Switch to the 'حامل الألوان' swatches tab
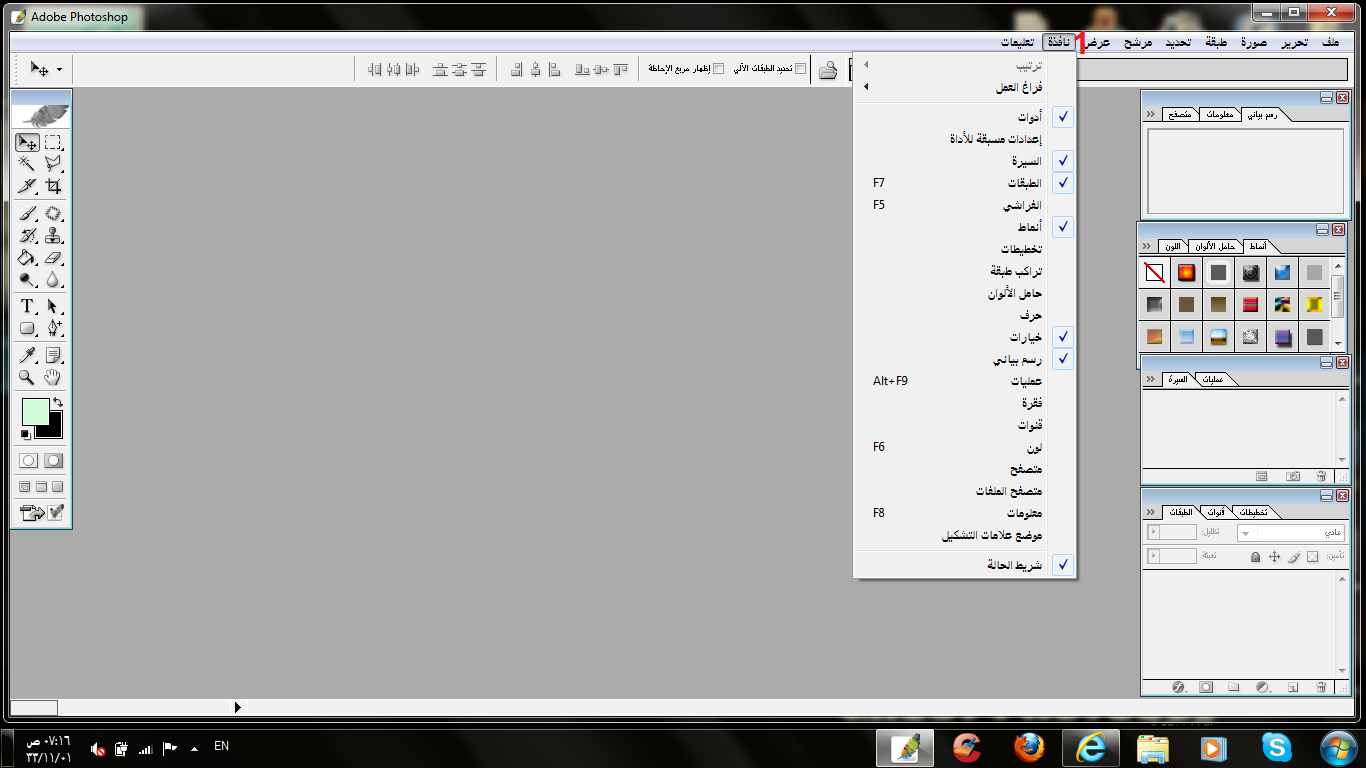This screenshot has width=1366, height=768. click(x=1216, y=246)
